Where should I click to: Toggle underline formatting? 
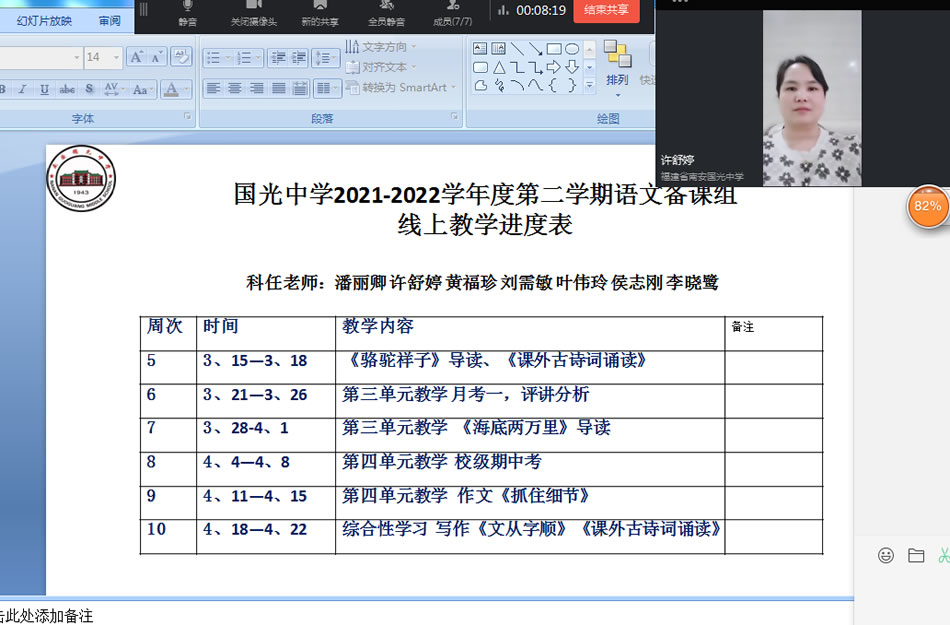coord(44,90)
